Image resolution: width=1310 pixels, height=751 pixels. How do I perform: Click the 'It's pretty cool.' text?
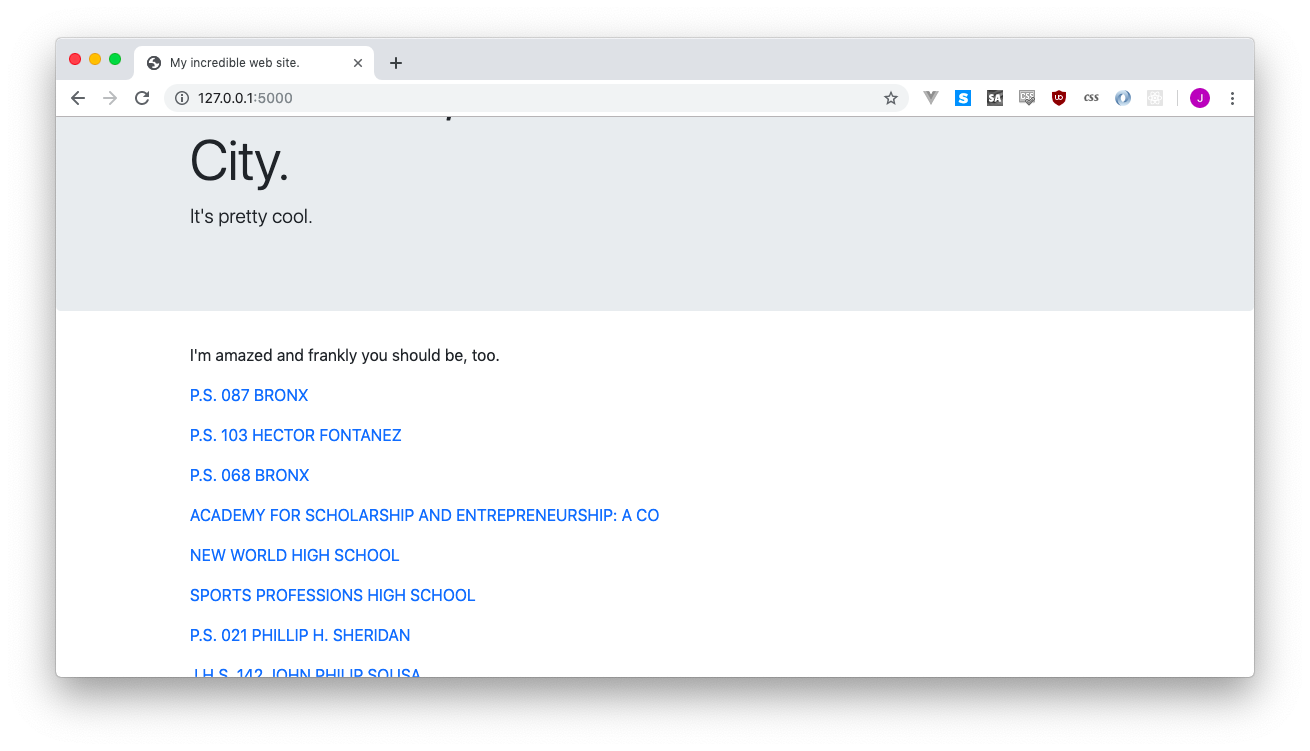[x=251, y=216]
